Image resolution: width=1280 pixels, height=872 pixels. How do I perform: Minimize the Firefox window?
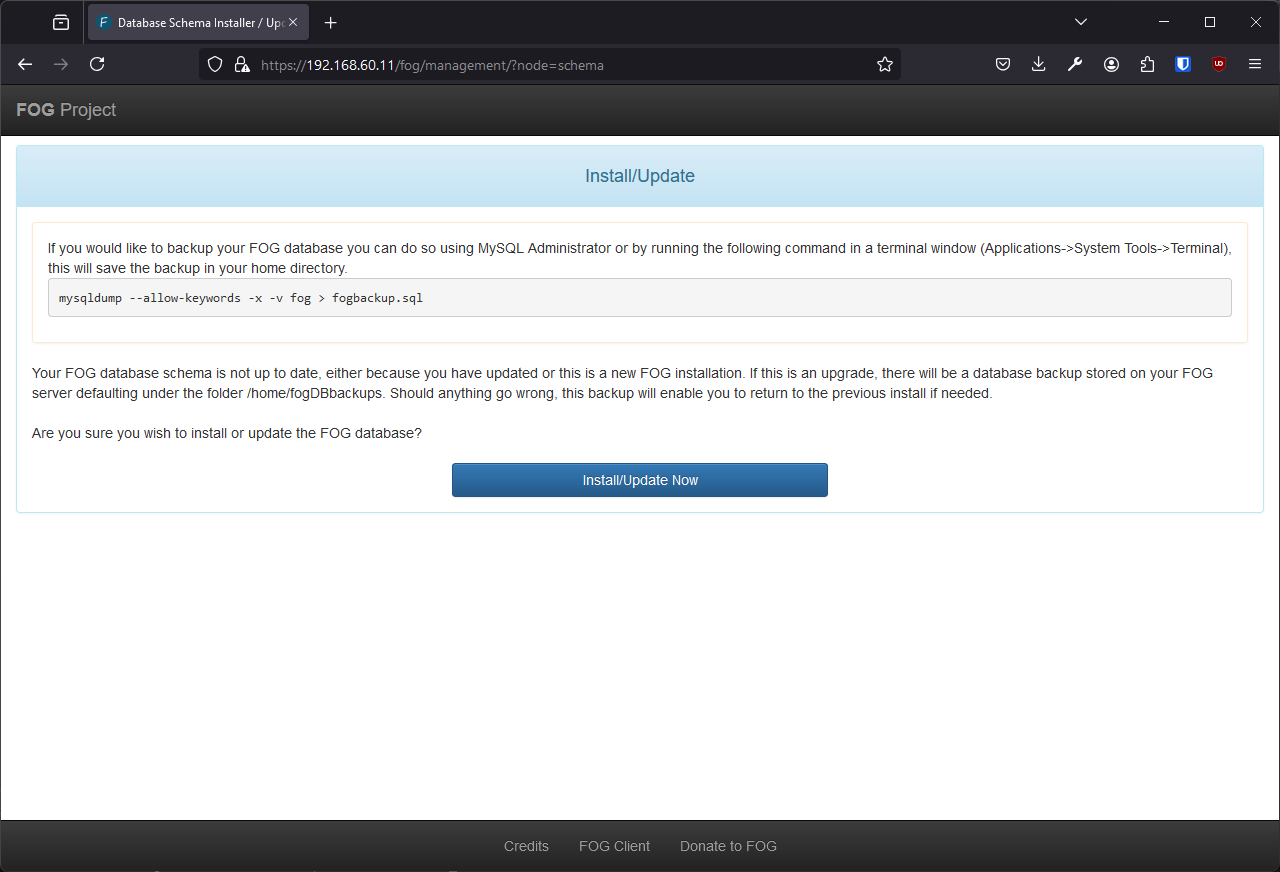tap(1164, 22)
